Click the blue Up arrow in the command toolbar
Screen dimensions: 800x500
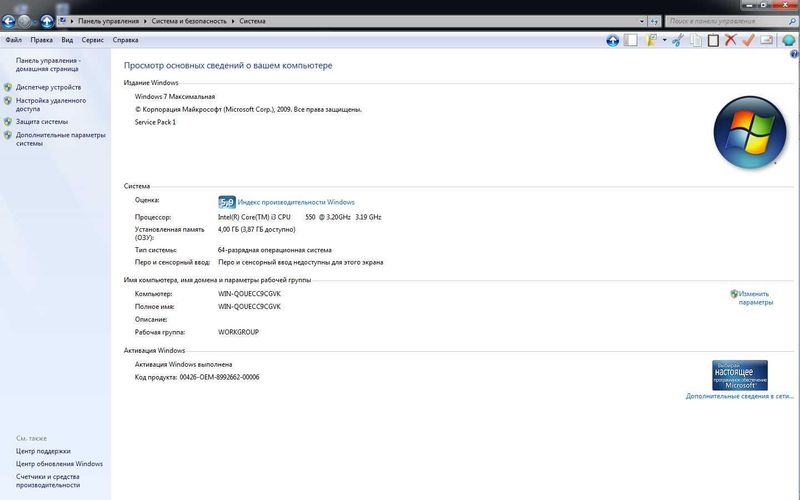[613, 40]
